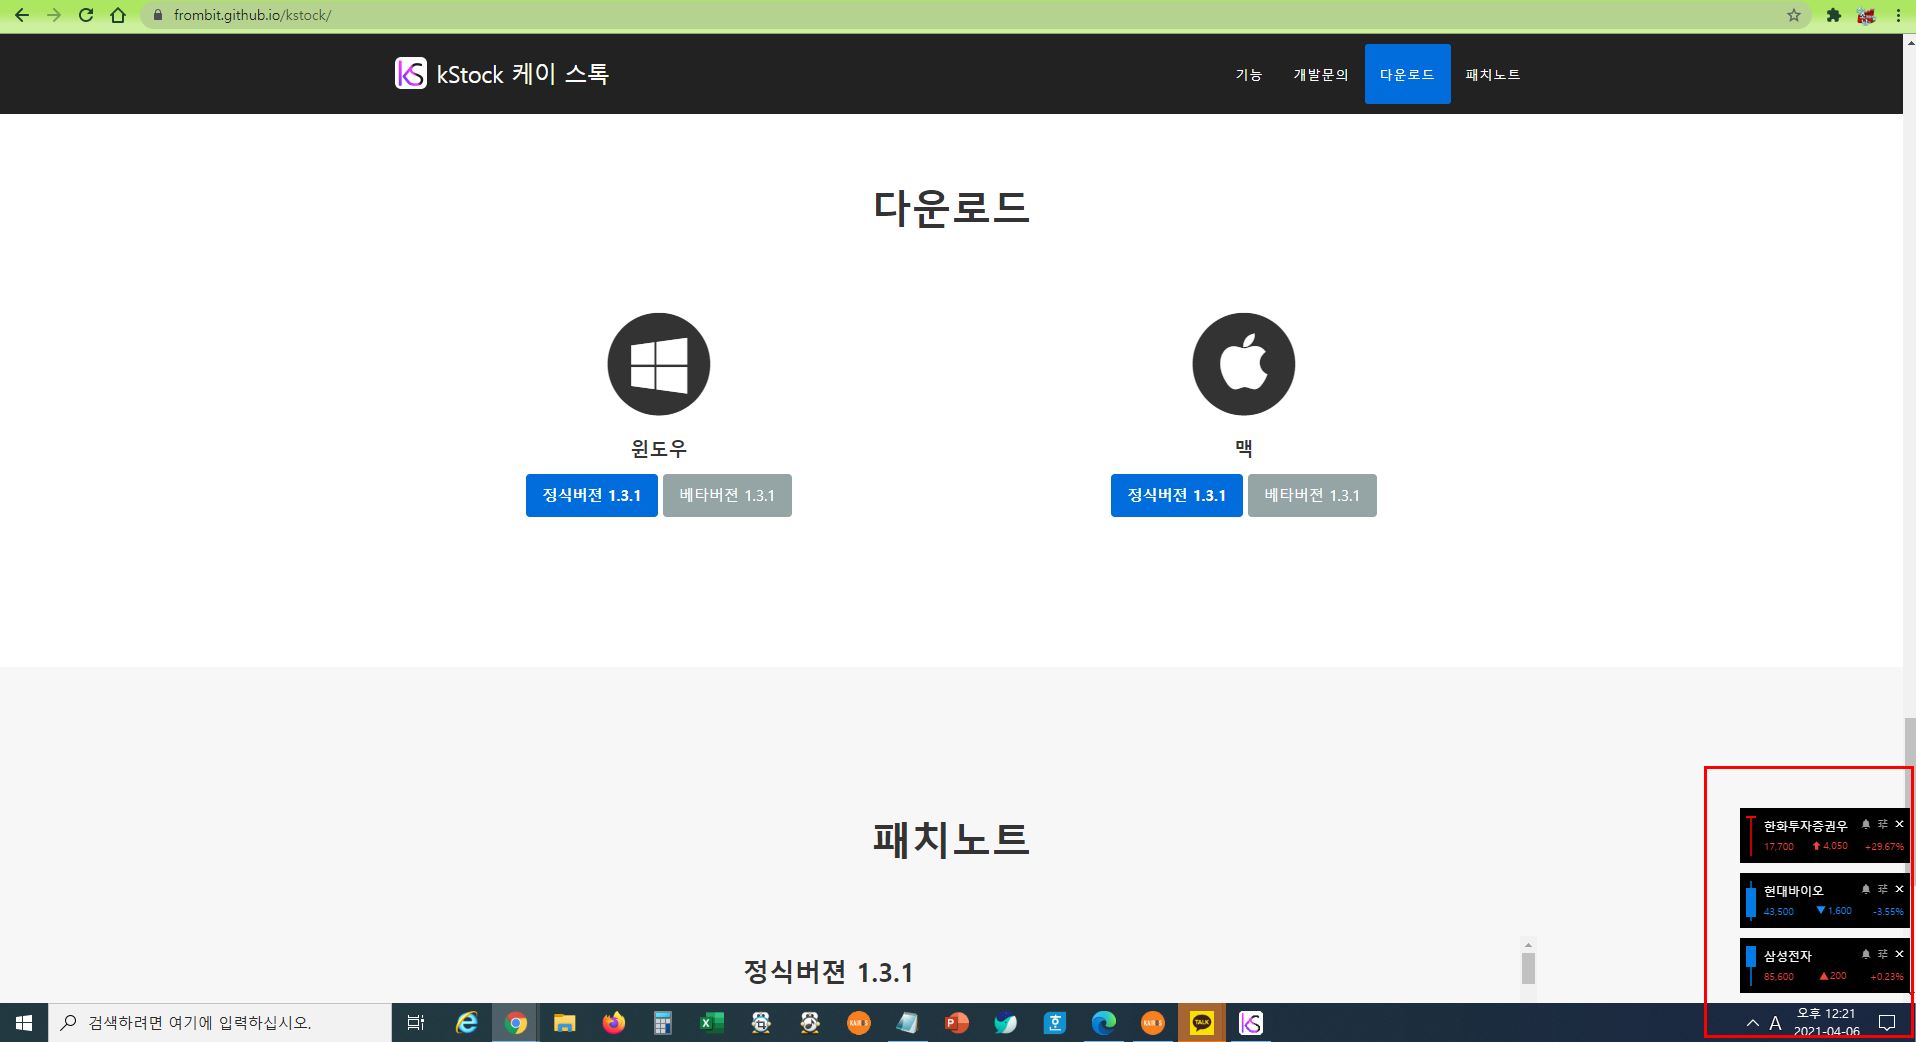1916x1042 pixels.
Task: Launch Firefox from the taskbar
Action: pyautogui.click(x=613, y=1023)
